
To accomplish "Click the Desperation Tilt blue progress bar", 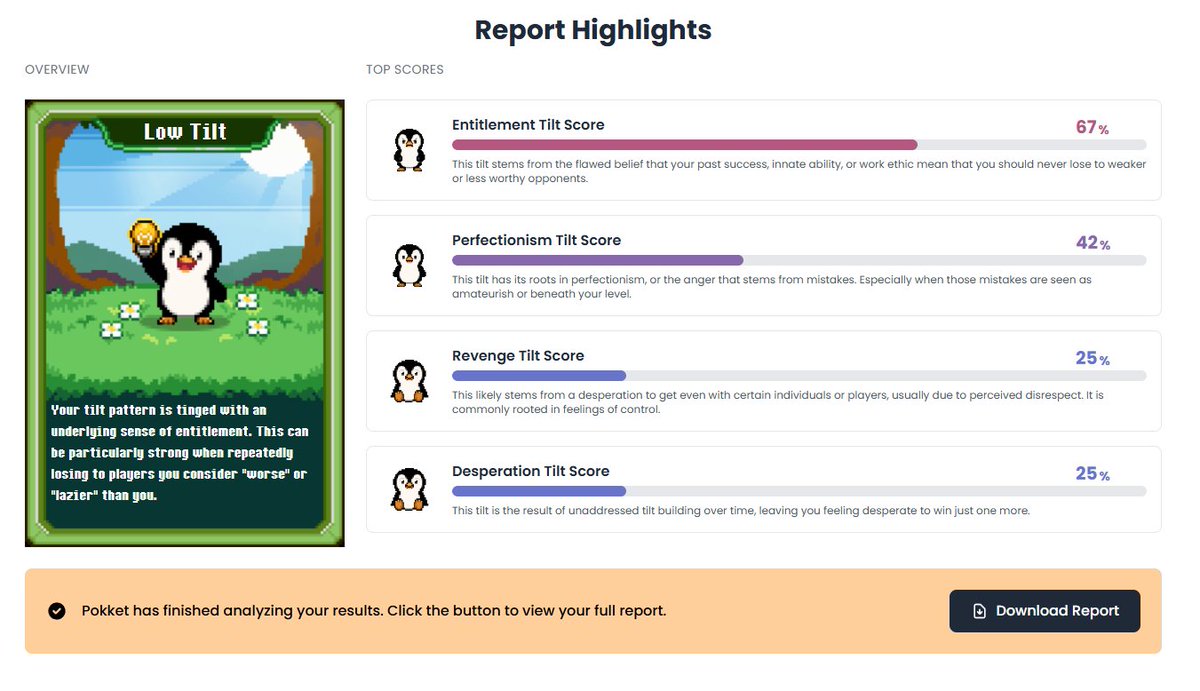I will pos(538,490).
